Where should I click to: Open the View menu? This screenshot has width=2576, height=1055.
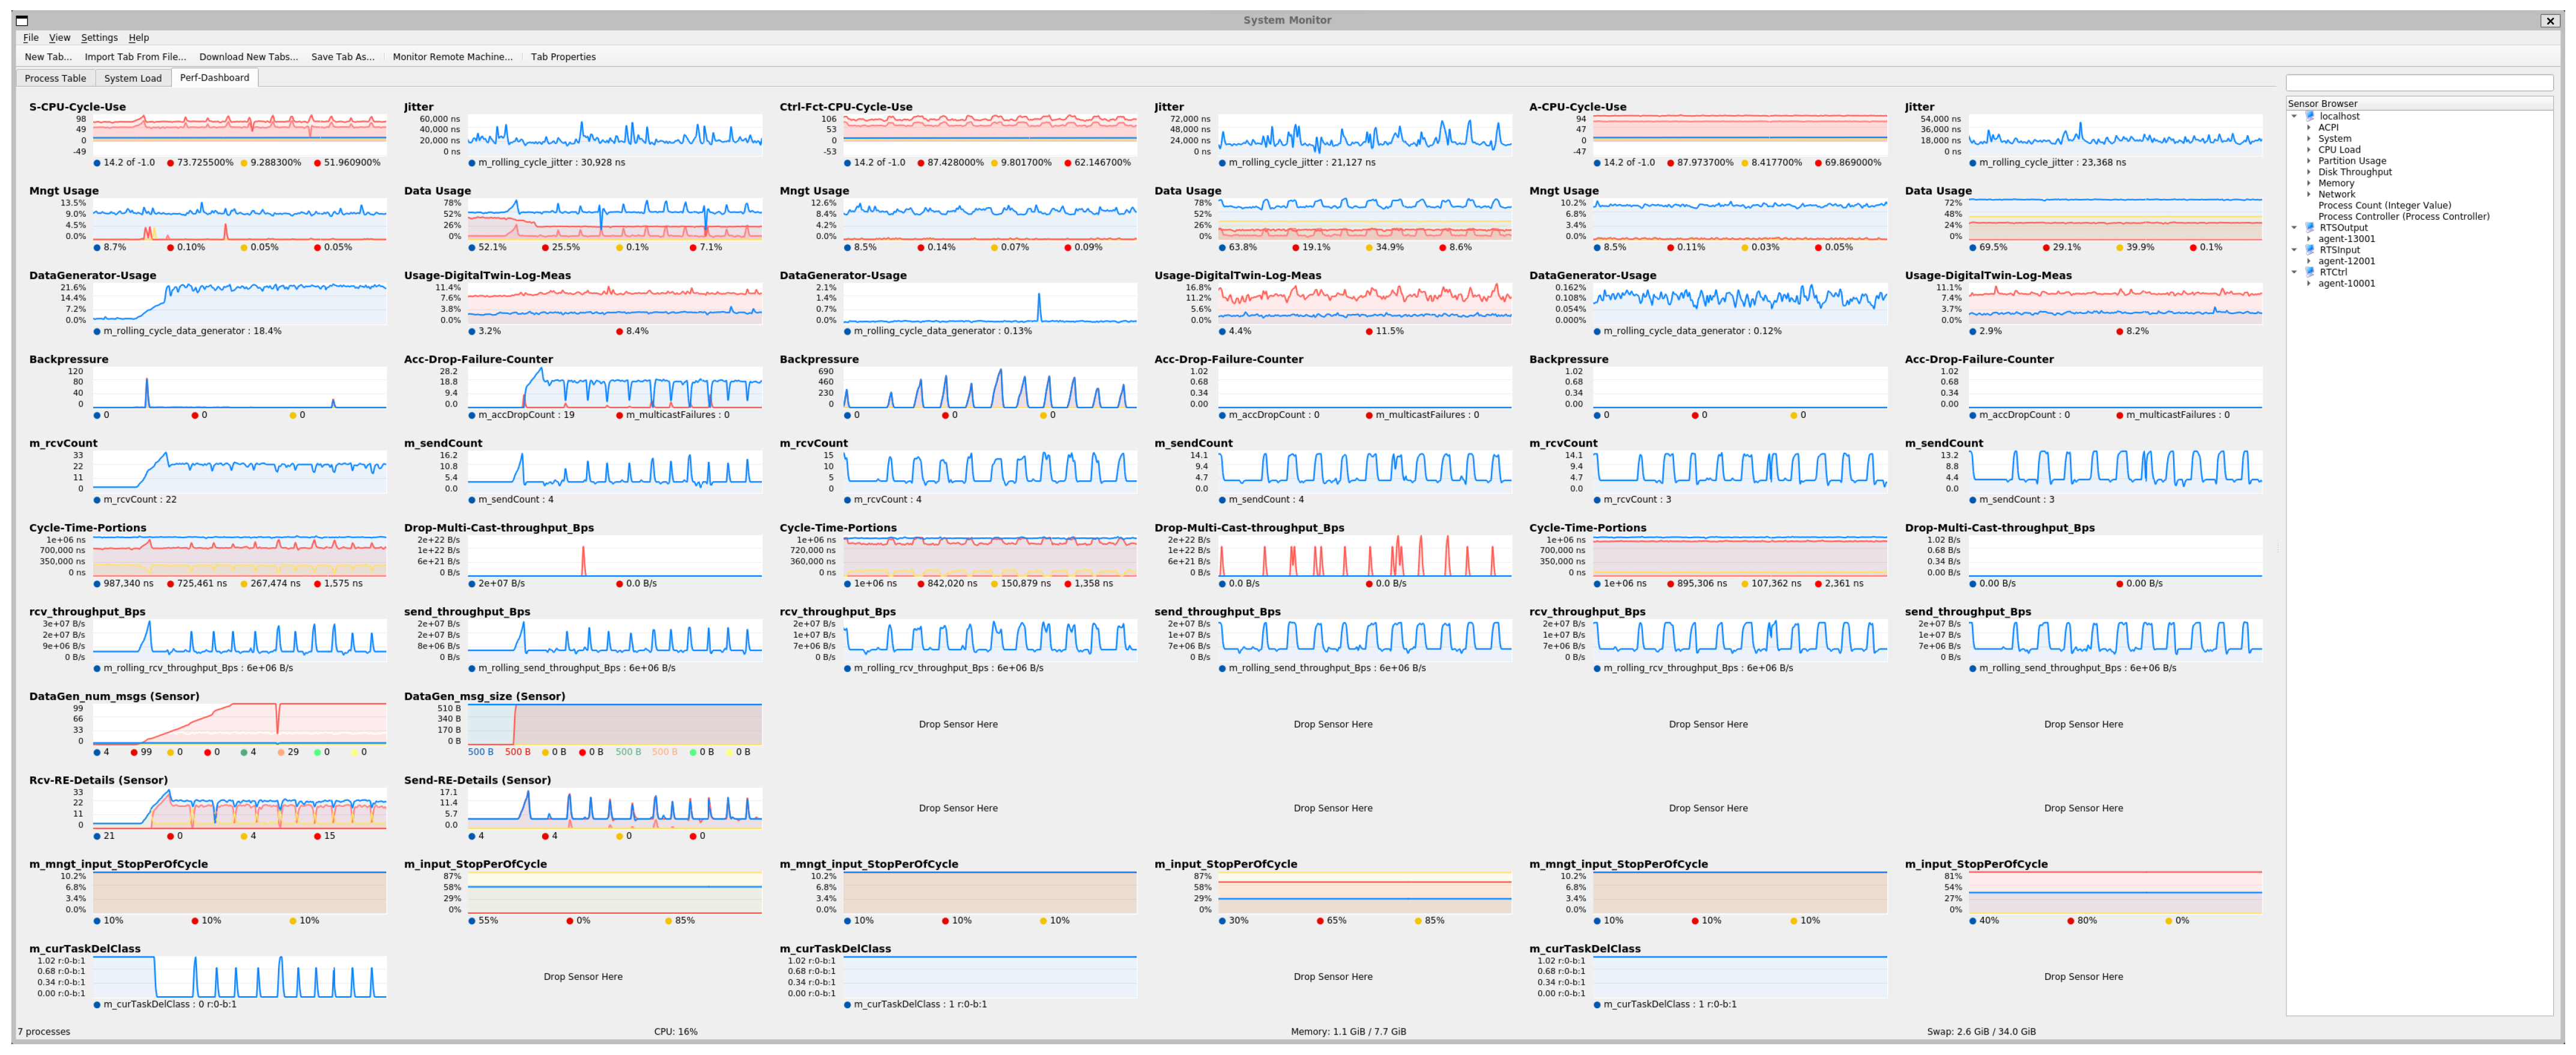coord(60,38)
